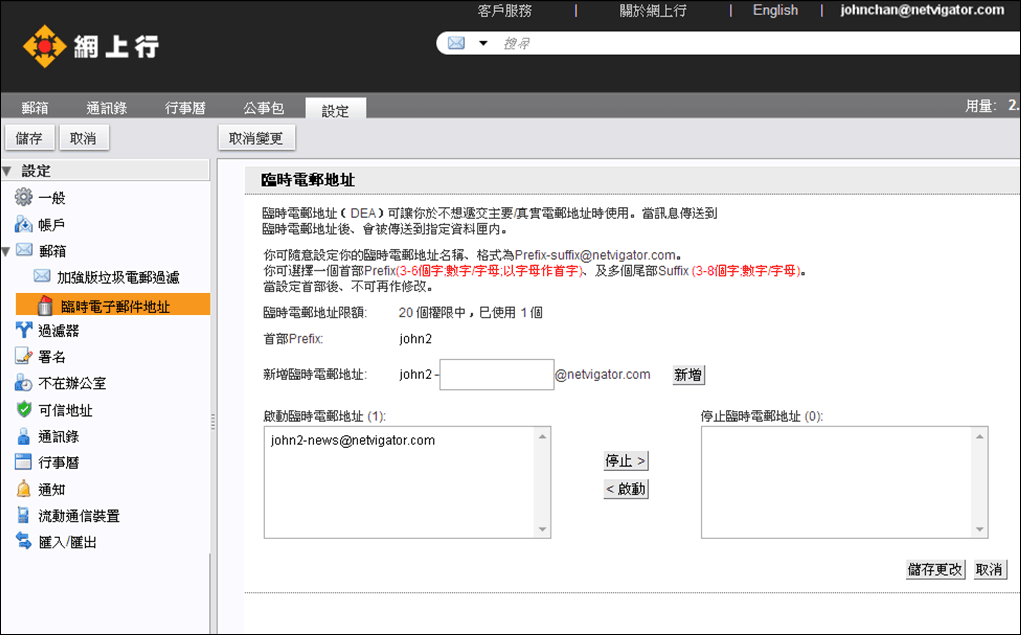Click the 不在辦公室 clock person icon
This screenshot has height=635, width=1021.
coord(23,382)
